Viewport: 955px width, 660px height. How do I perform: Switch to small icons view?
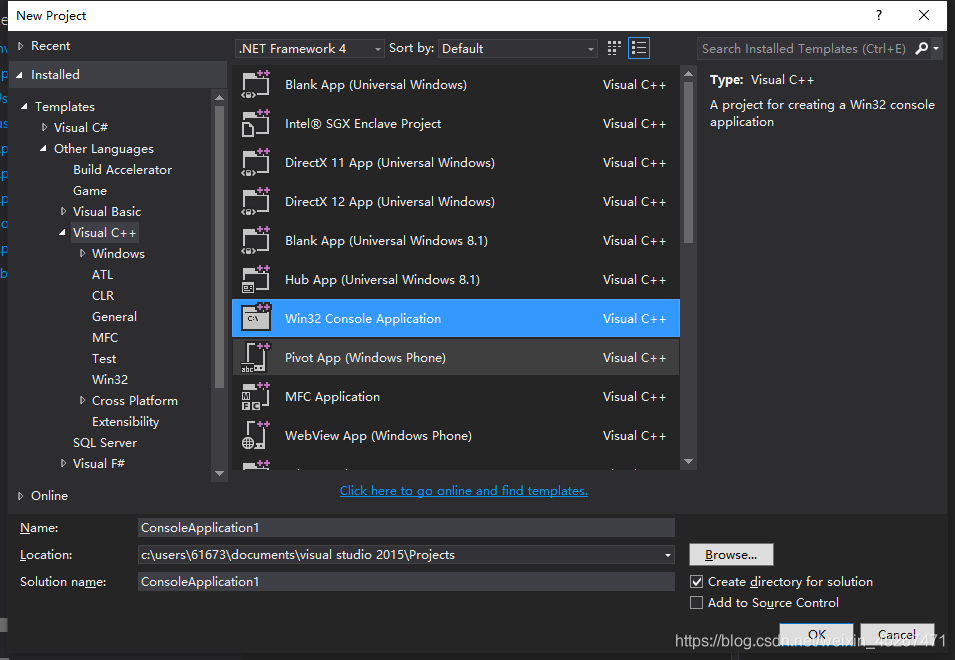614,48
